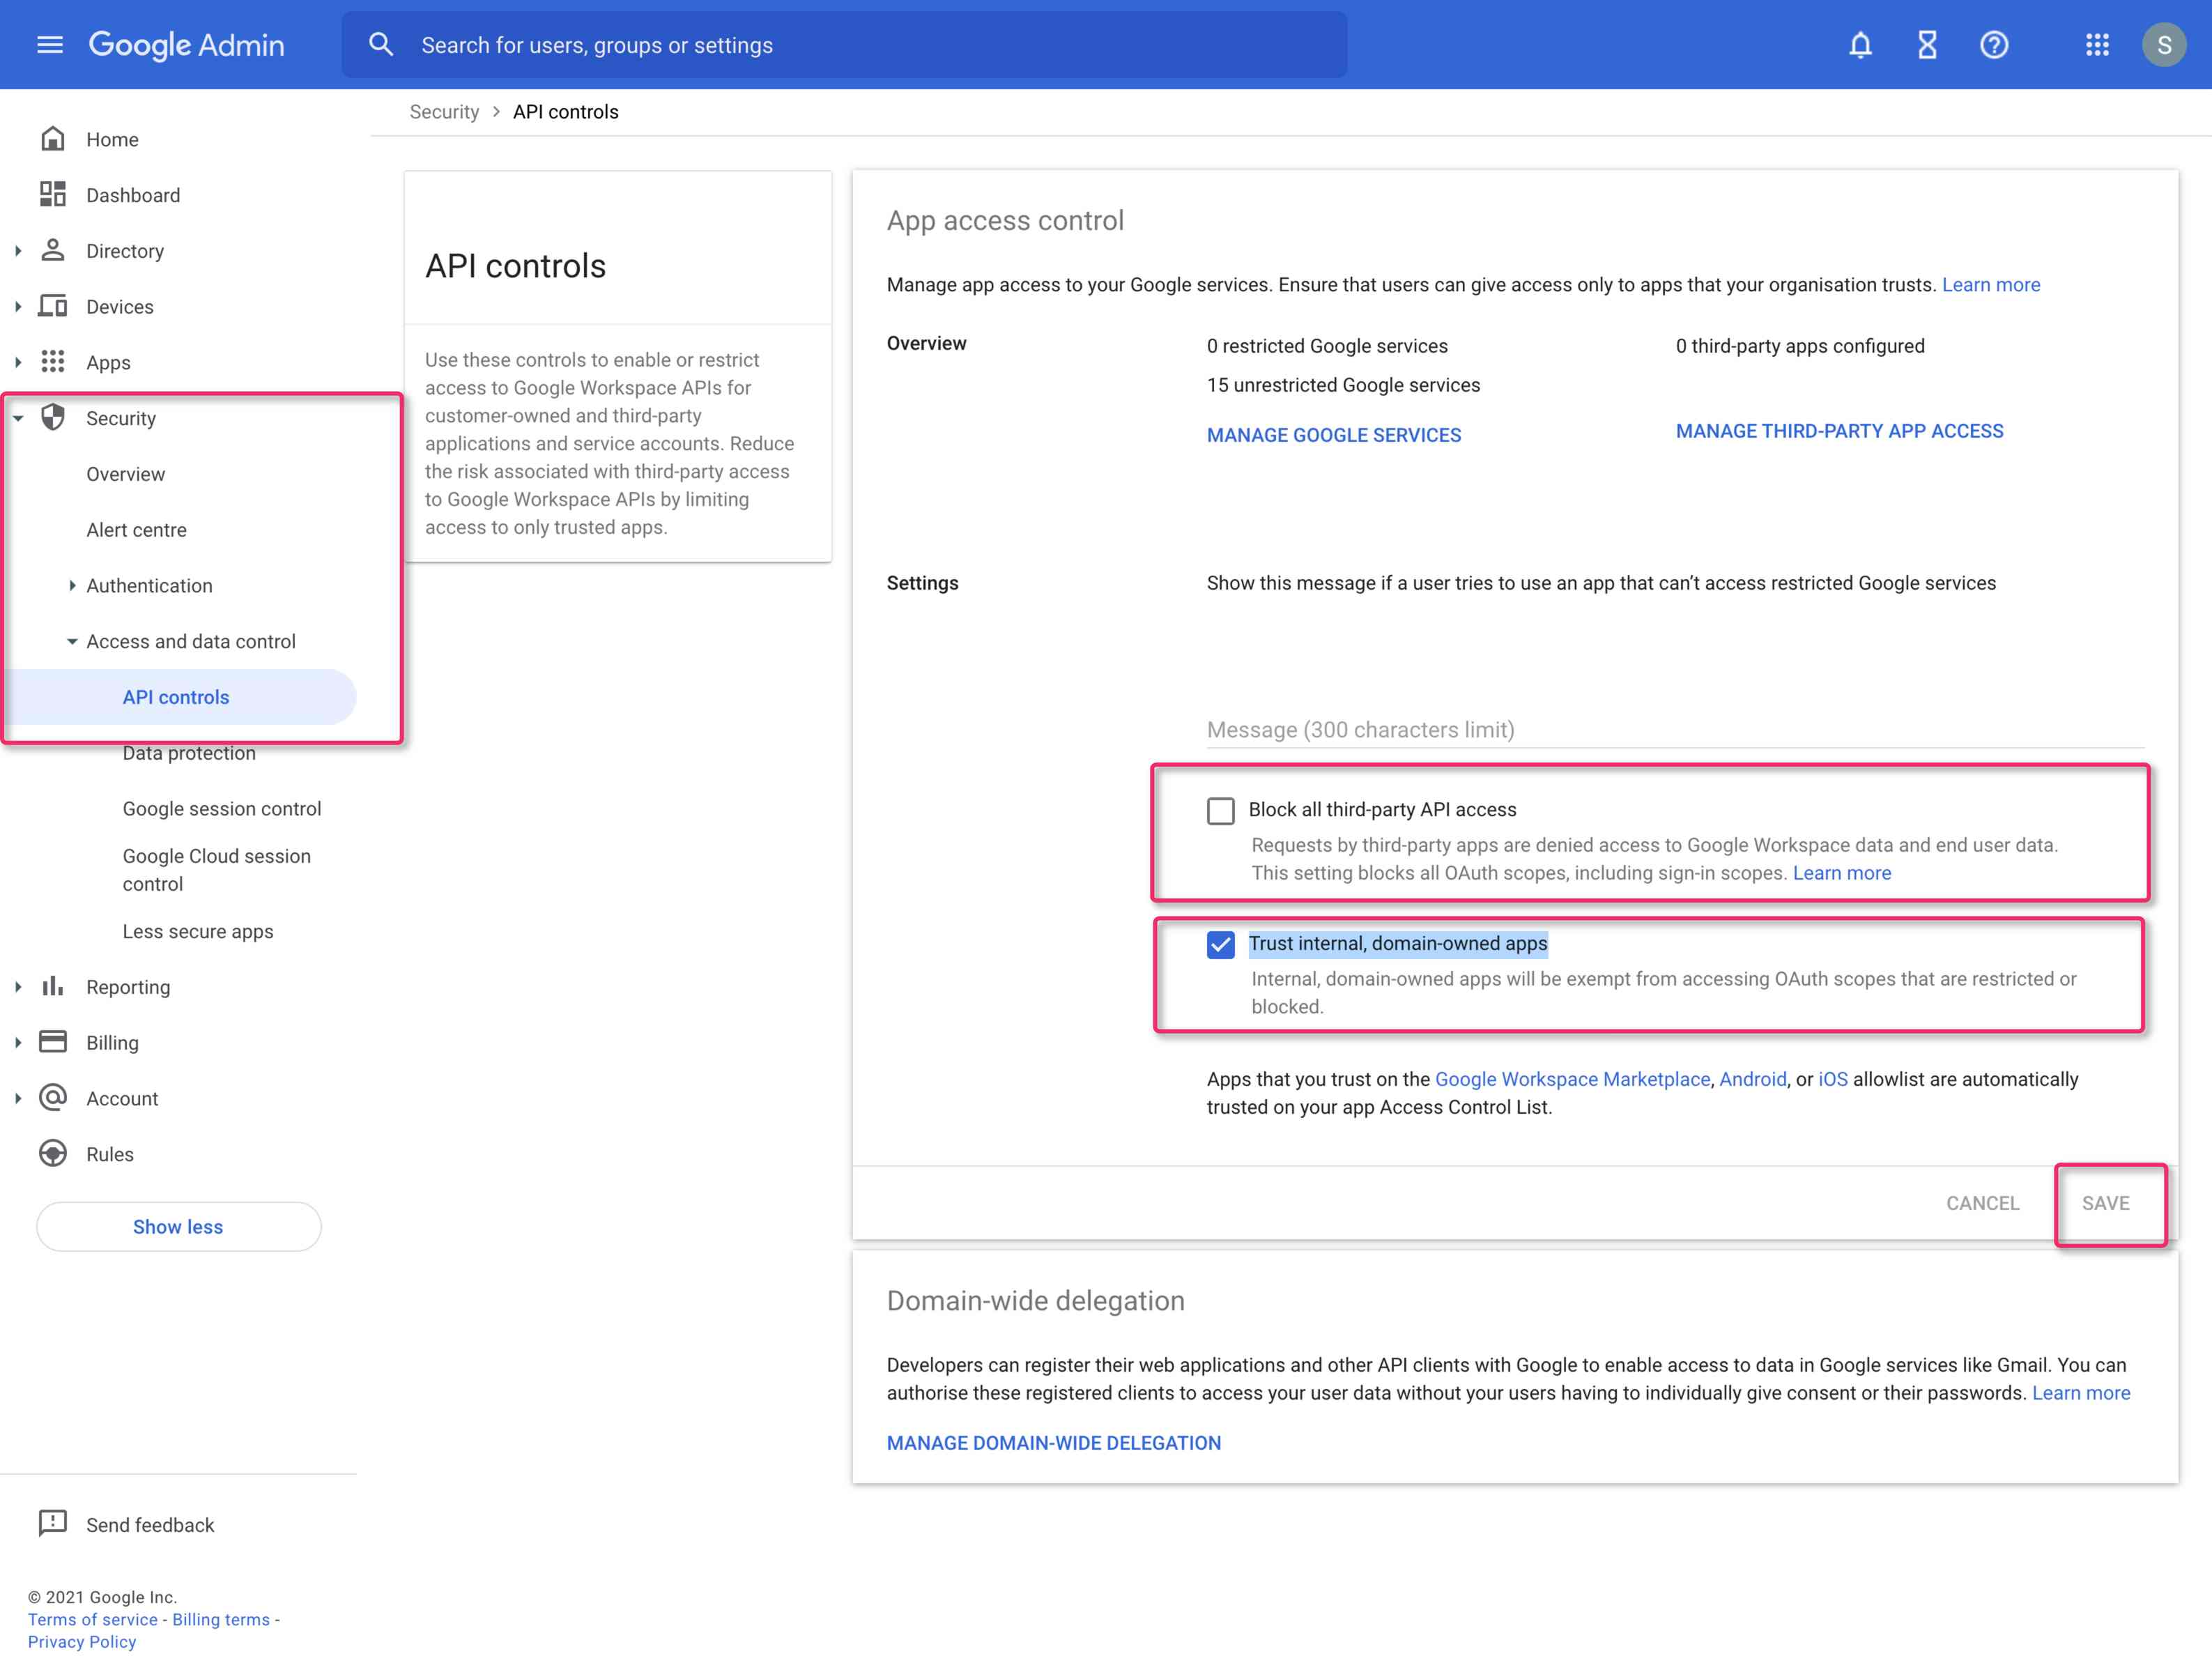Click MANAGE GOOGLE SERVICES link

click(1333, 435)
